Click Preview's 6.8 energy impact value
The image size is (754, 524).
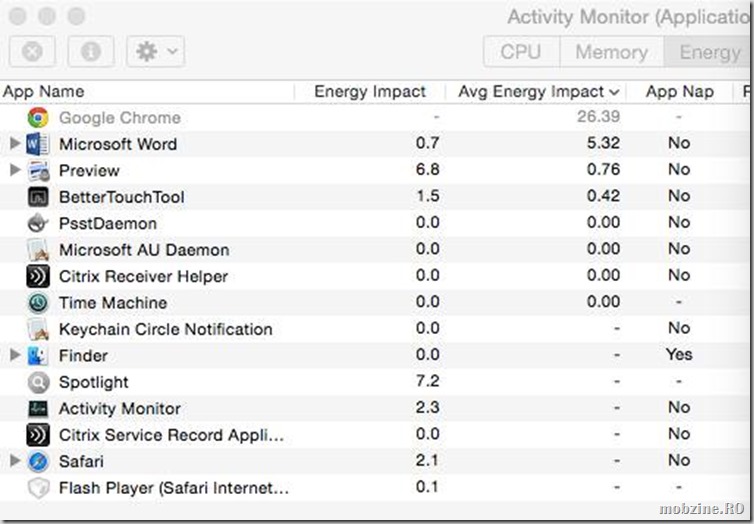[x=427, y=169]
